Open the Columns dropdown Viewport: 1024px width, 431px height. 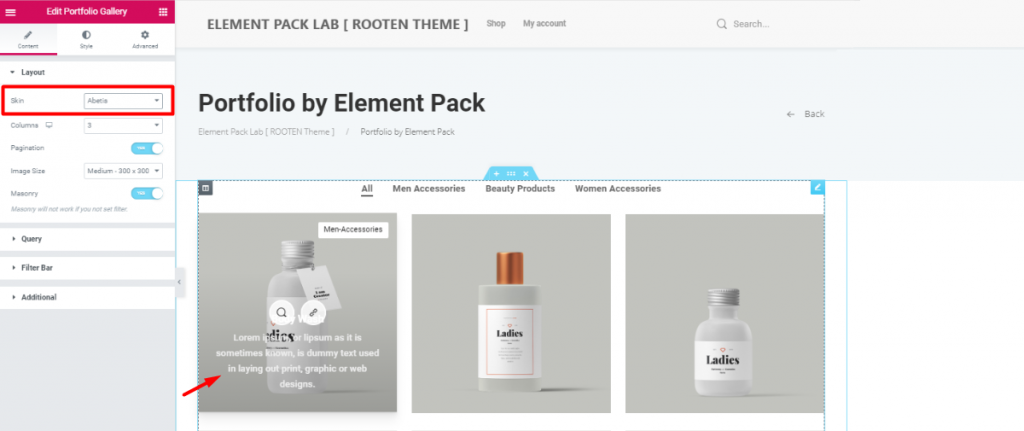pos(123,125)
